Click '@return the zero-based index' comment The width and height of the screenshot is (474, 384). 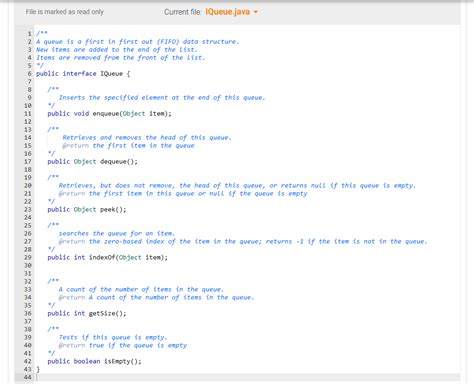pos(243,242)
